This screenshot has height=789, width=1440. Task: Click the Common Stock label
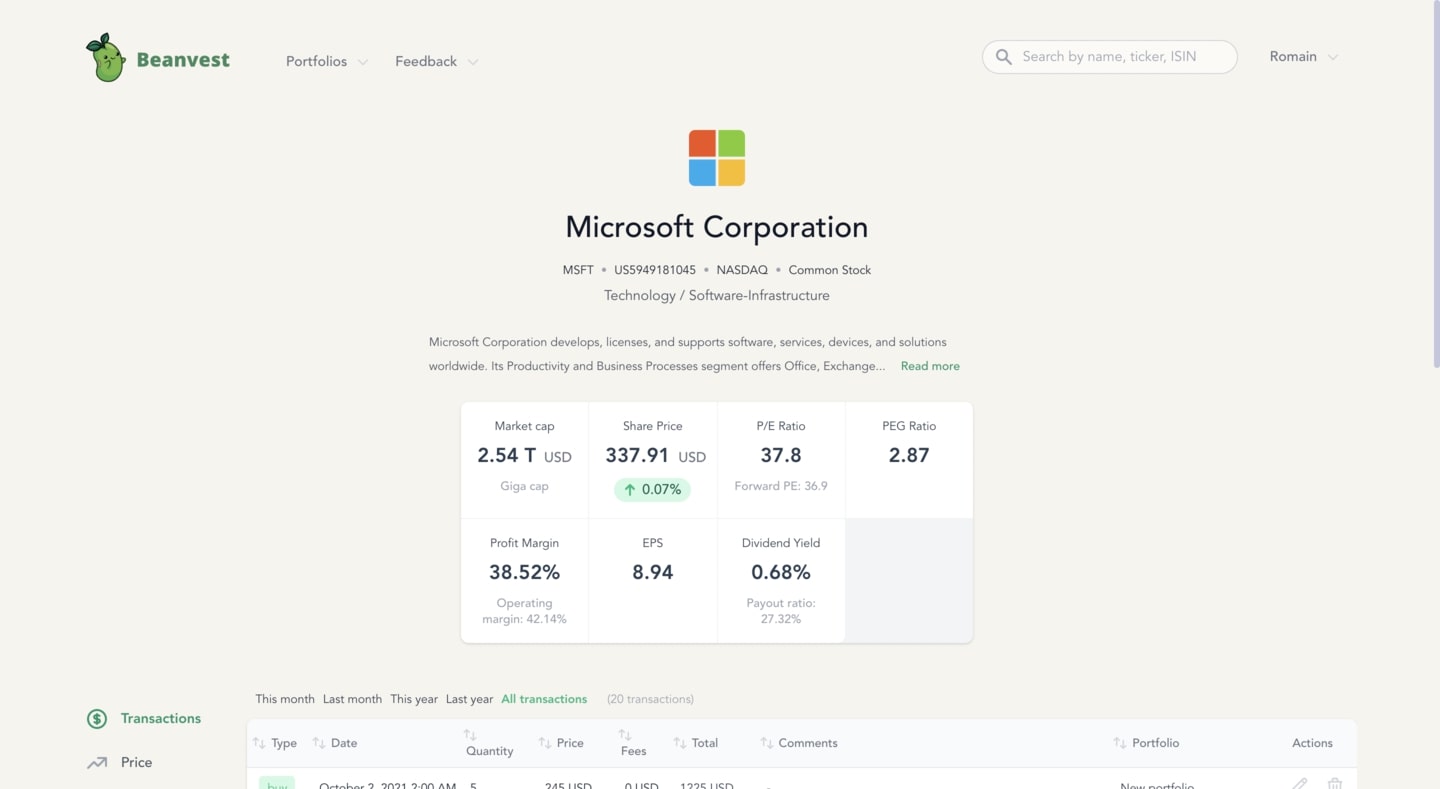(830, 270)
